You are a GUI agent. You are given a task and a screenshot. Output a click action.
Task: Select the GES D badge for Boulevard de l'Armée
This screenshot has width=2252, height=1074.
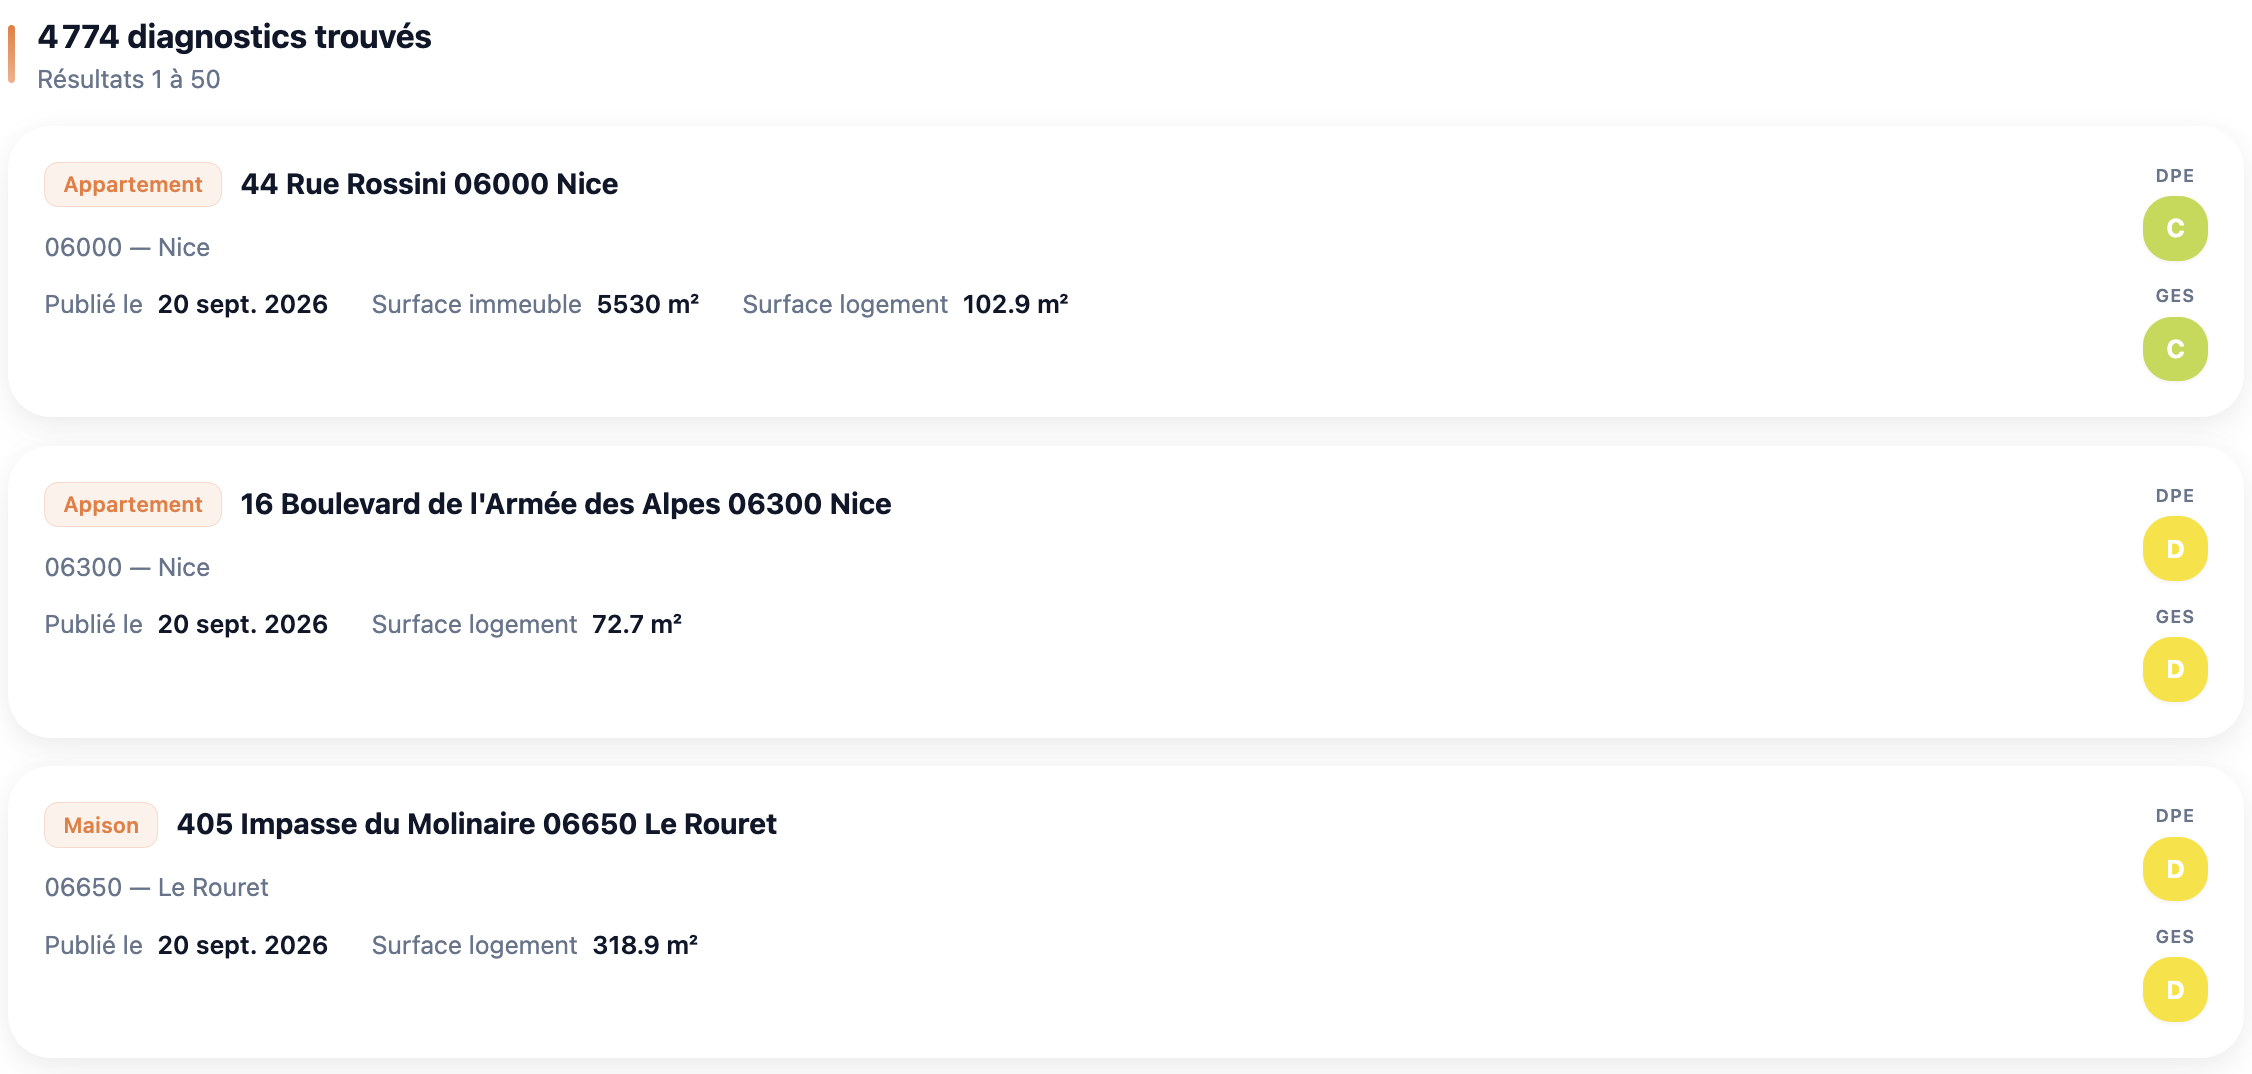(2175, 669)
